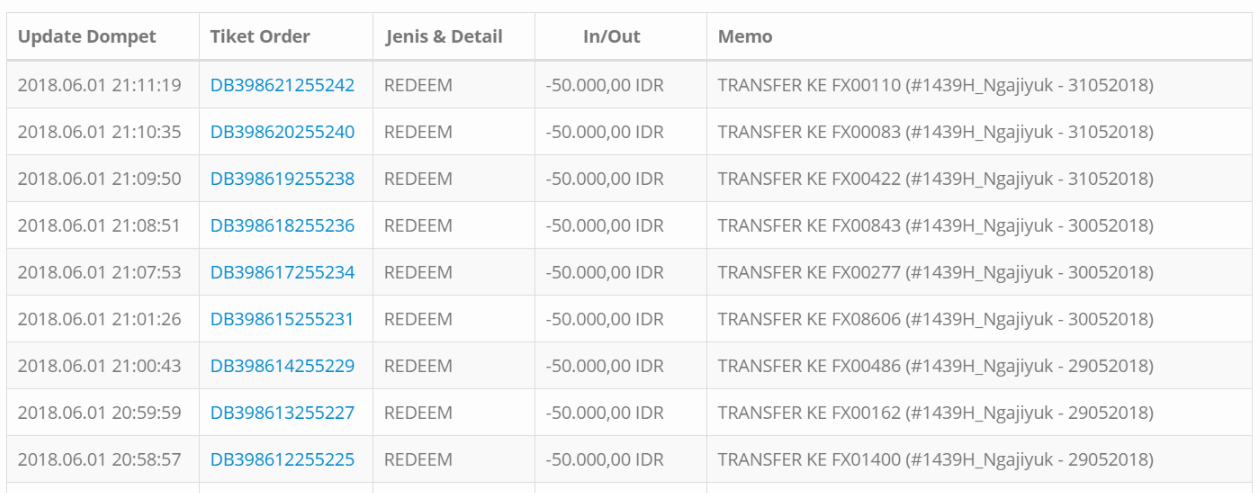
Task: Open ticket order DB398618255236
Action: pyautogui.click(x=282, y=226)
